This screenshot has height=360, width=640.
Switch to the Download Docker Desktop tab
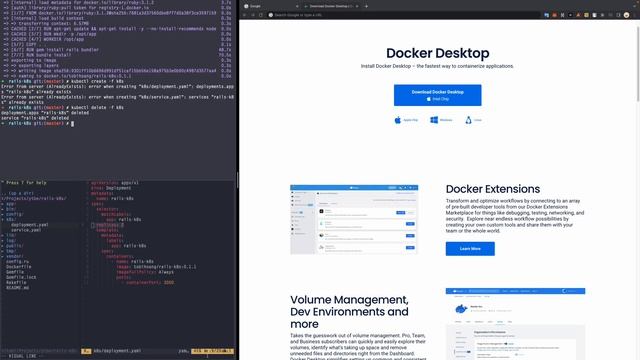[x=331, y=6]
